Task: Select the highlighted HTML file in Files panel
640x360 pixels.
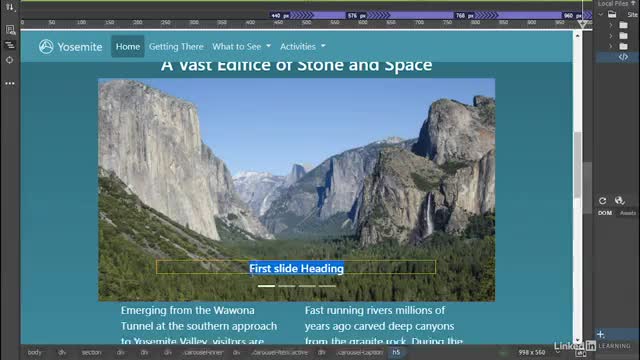Action: 618,57
